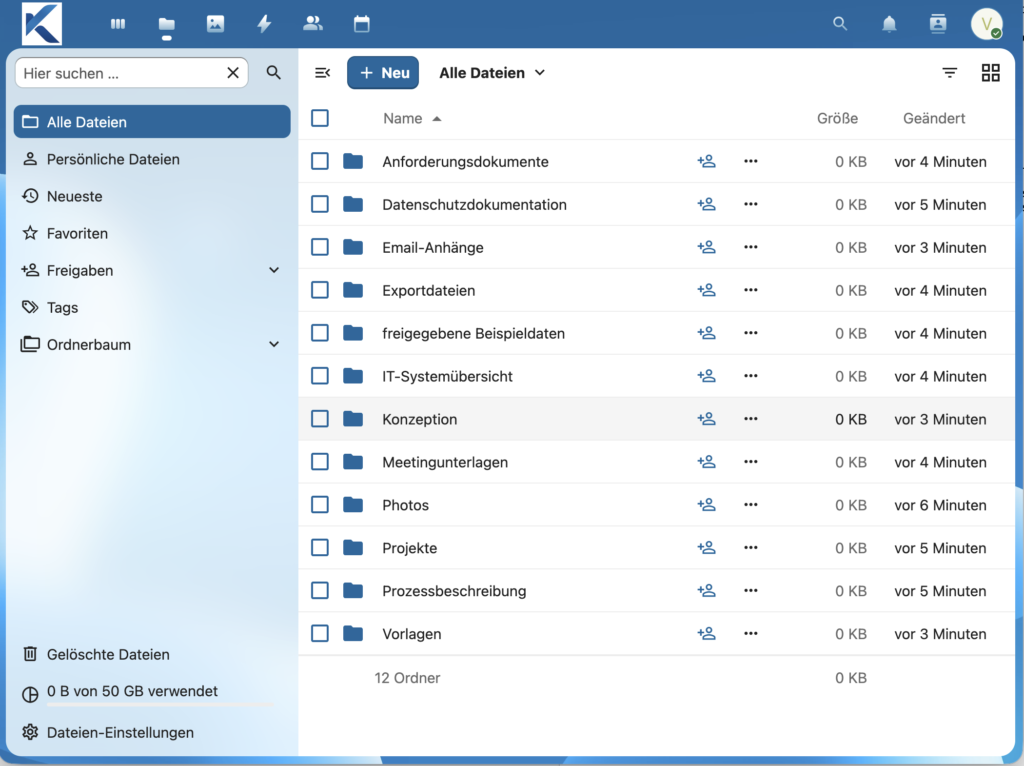Open the Photos app icon in top bar
This screenshot has width=1024, height=766.
[x=216, y=24]
